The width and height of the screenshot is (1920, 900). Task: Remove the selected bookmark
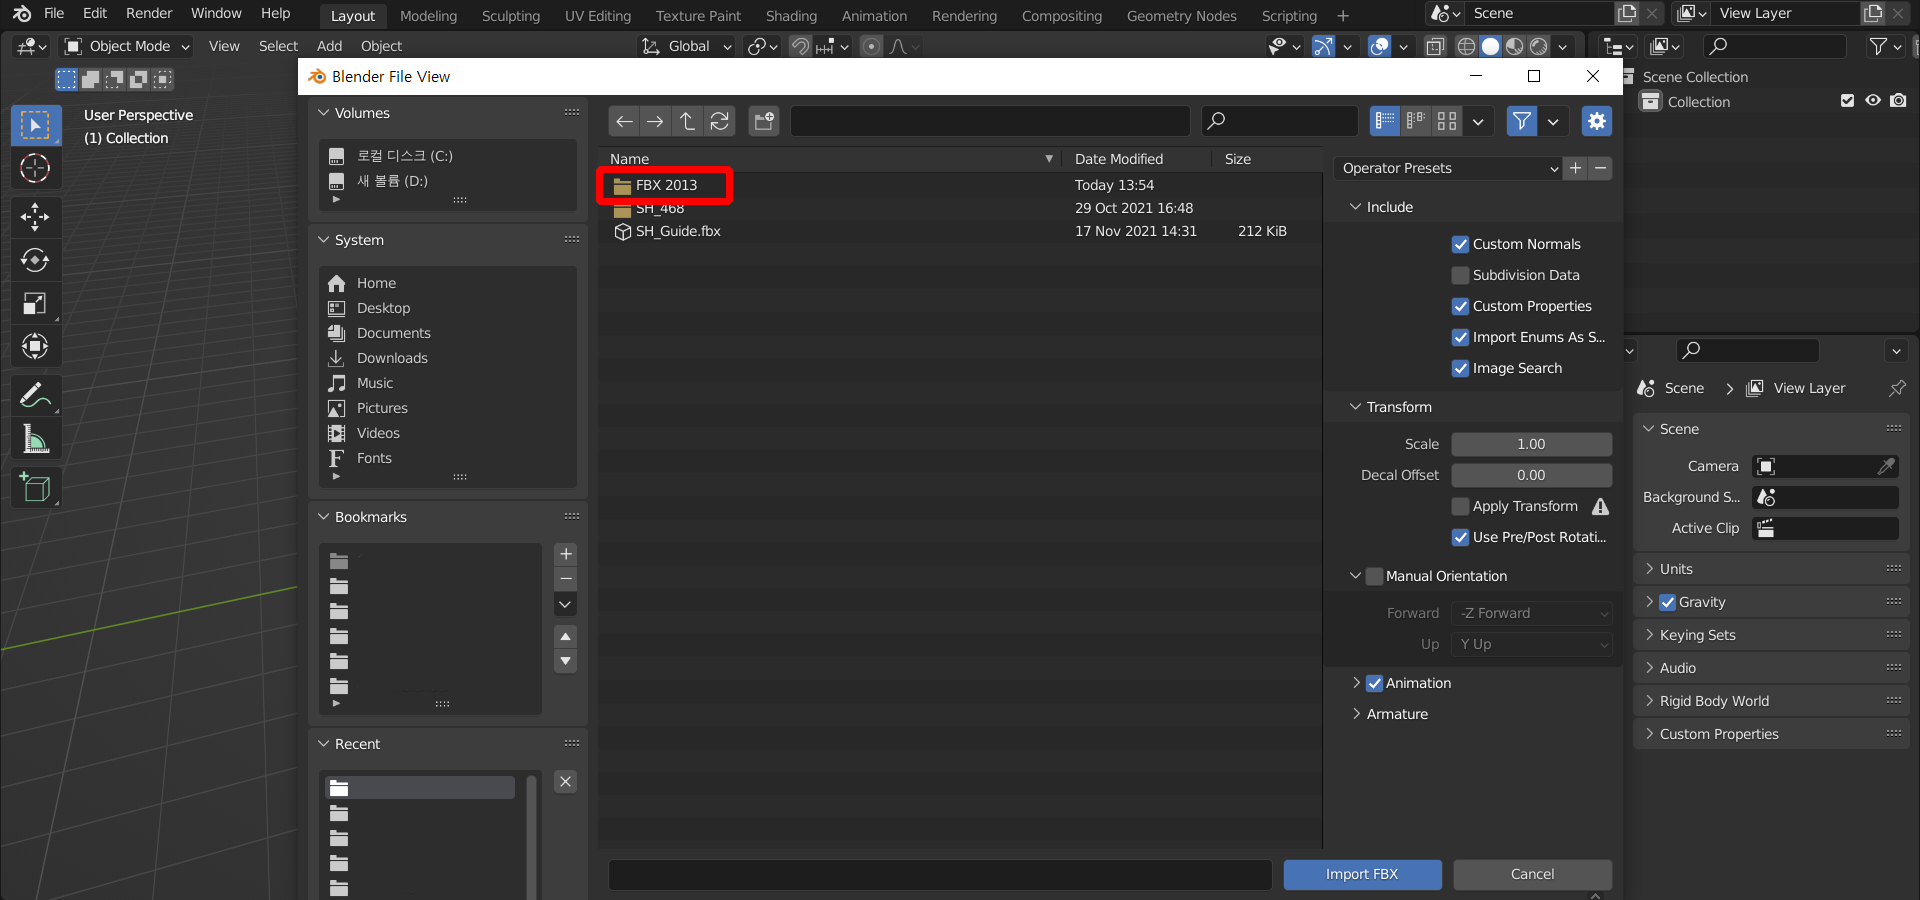pyautogui.click(x=566, y=579)
